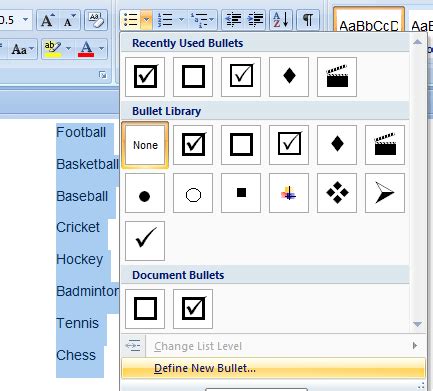433x391 pixels.
Task: Click the Clear Formatting eraser icon
Action: [x=96, y=20]
